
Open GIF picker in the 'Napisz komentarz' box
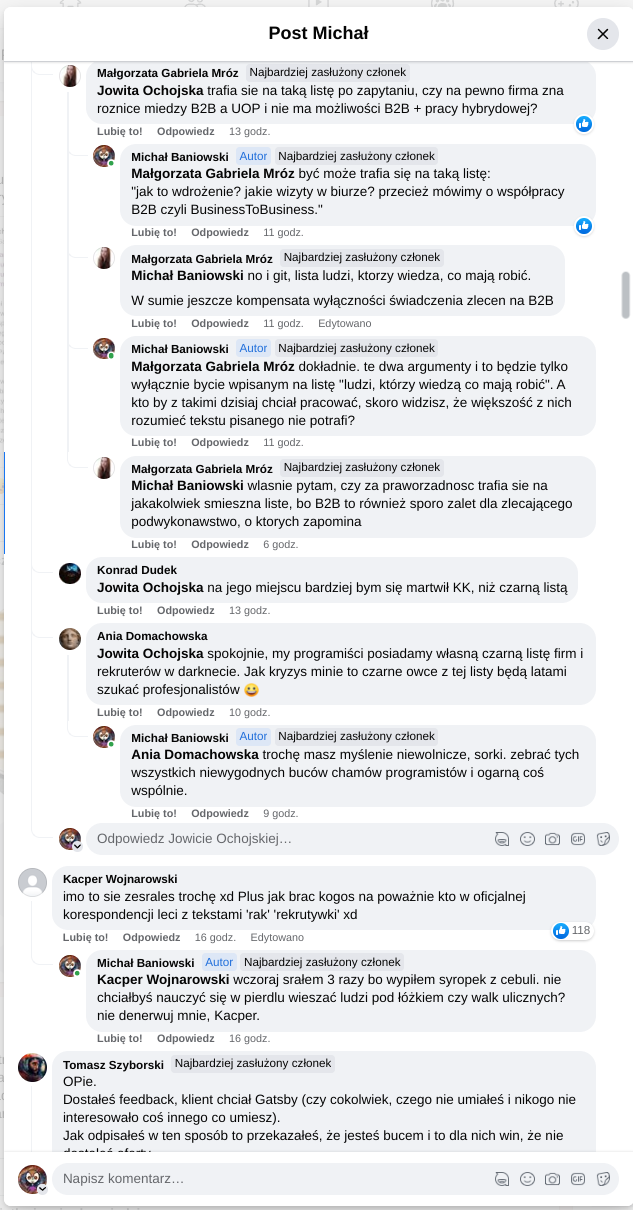tap(578, 1179)
